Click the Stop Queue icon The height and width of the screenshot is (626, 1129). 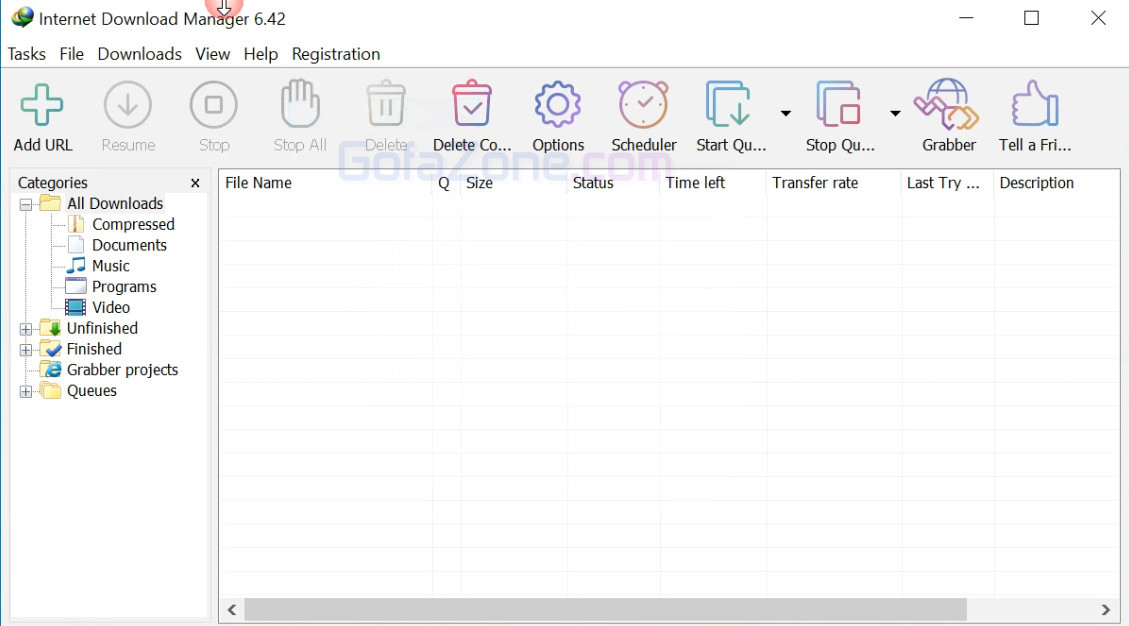coord(839,105)
